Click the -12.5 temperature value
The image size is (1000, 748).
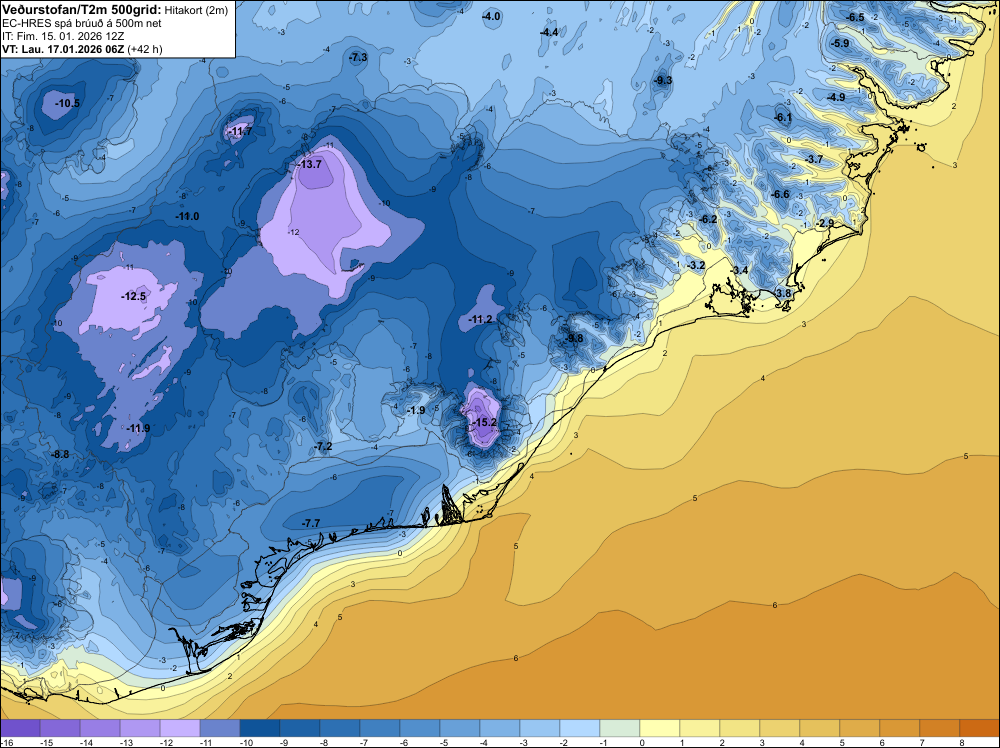133,296
